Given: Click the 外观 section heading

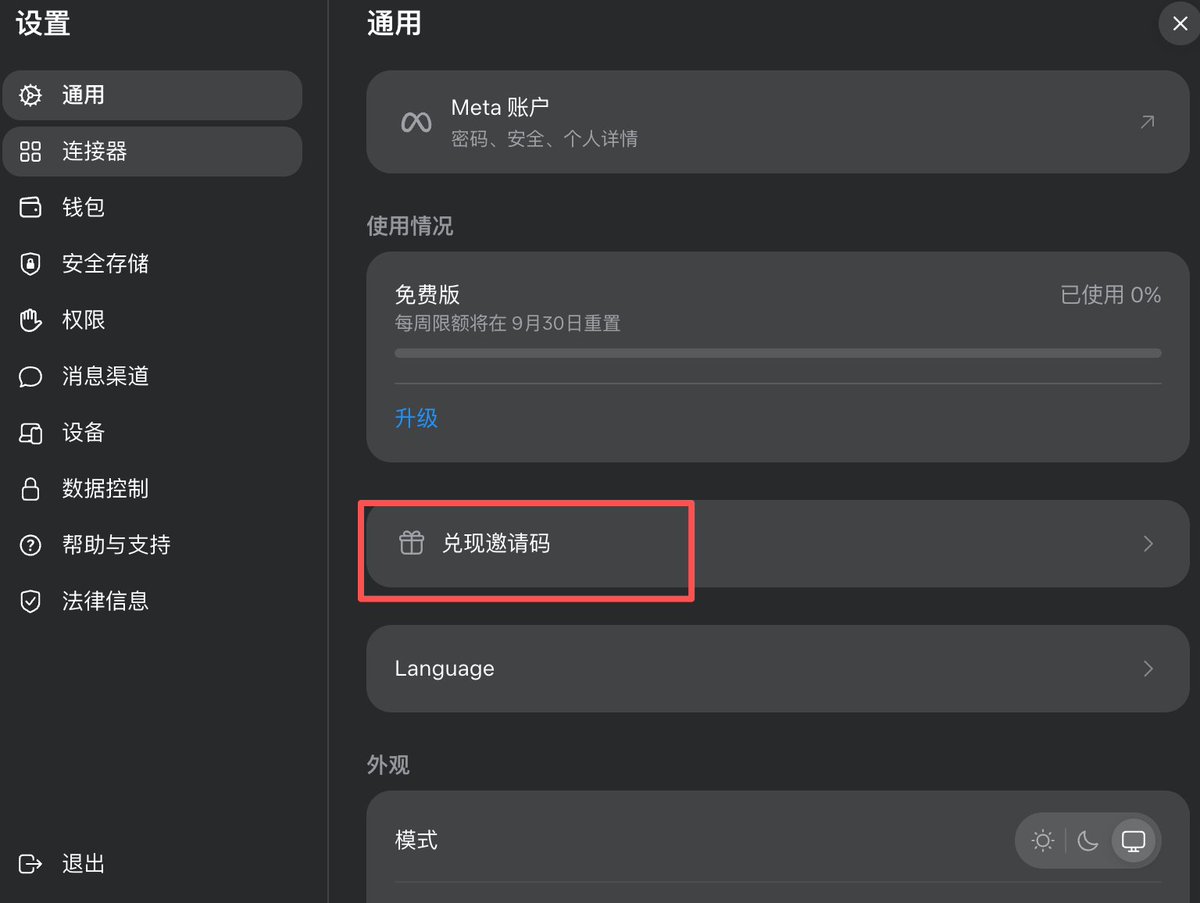Looking at the screenshot, I should pos(388,765).
